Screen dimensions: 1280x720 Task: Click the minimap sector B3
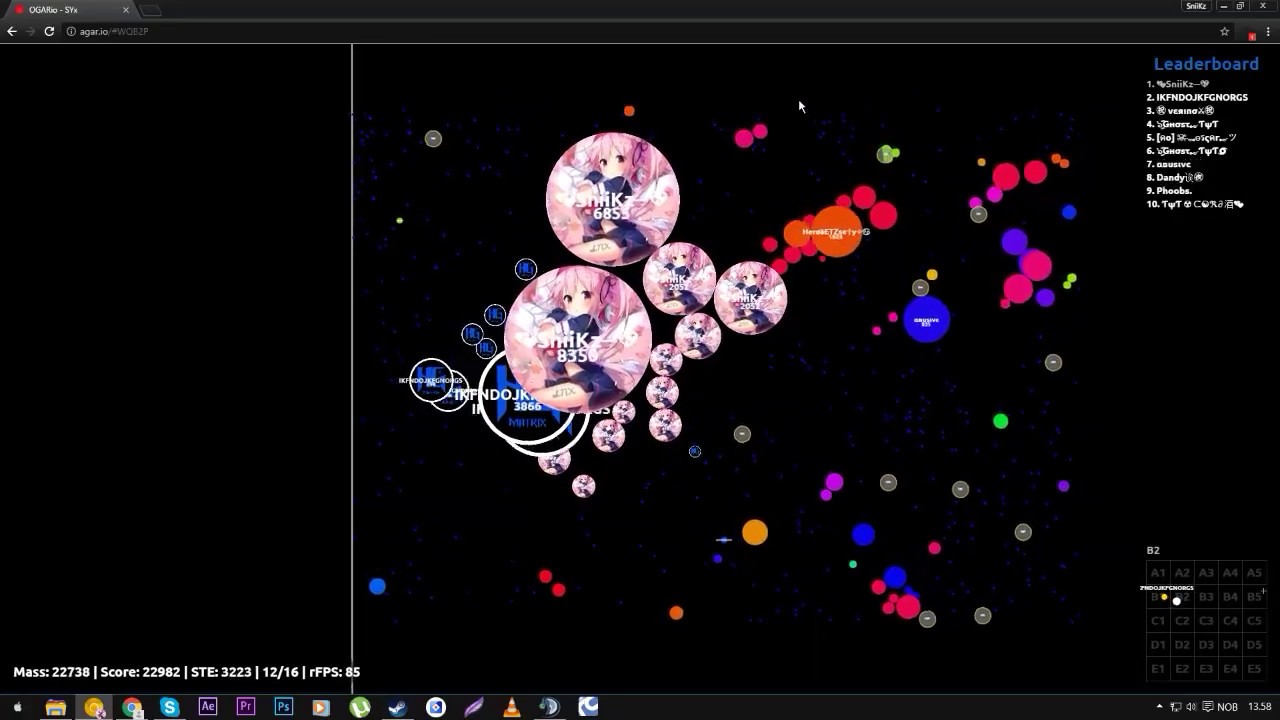(x=1206, y=597)
